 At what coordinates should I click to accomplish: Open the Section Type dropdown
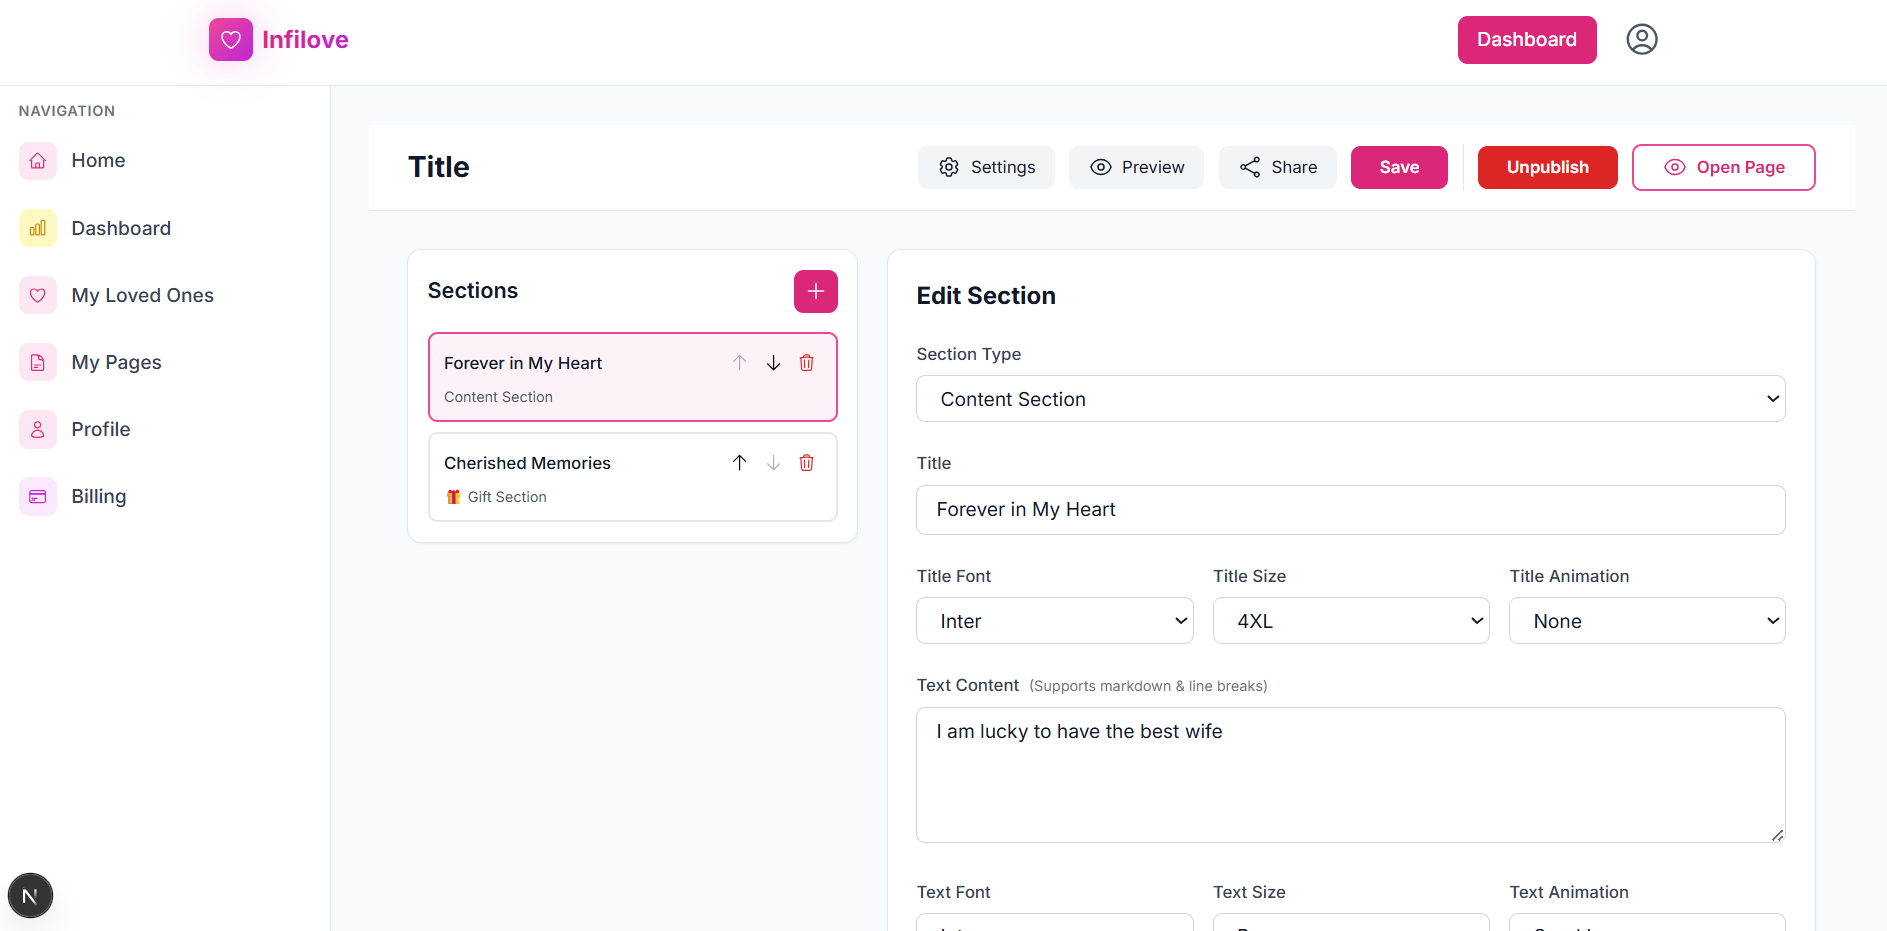[1350, 398]
